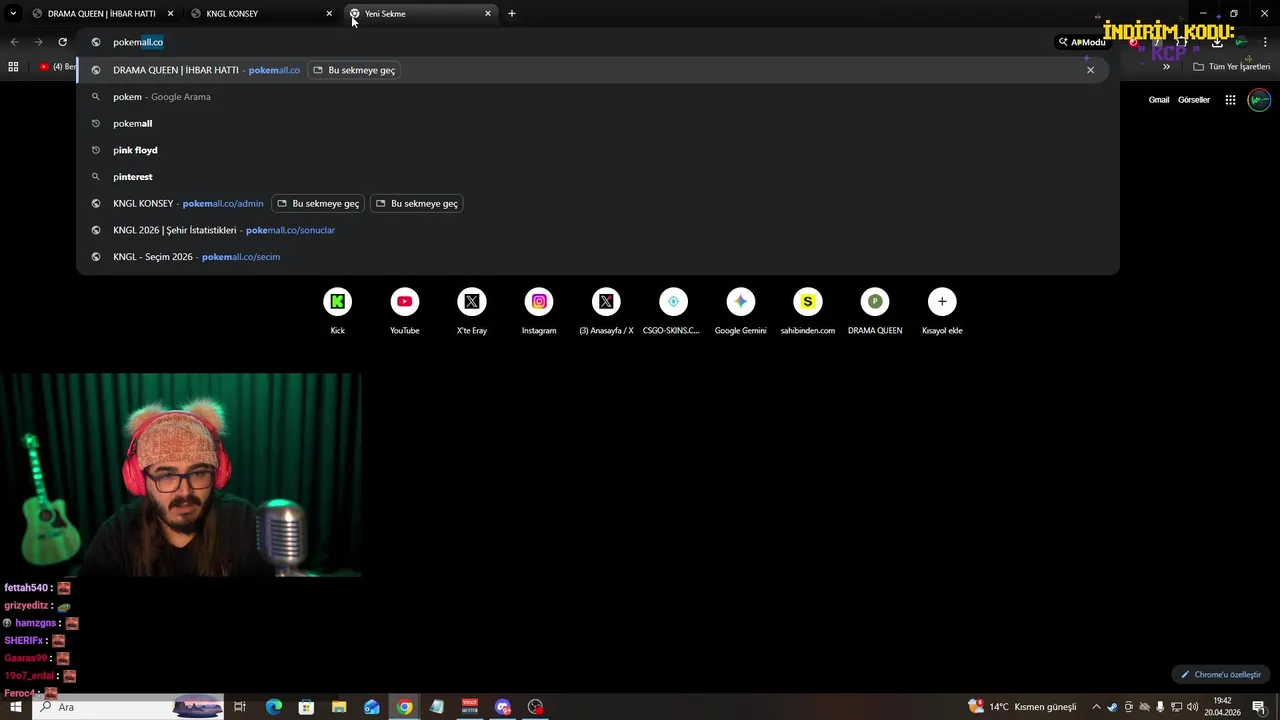Open the Google apps grid
This screenshot has width=1280, height=720.
1230,100
